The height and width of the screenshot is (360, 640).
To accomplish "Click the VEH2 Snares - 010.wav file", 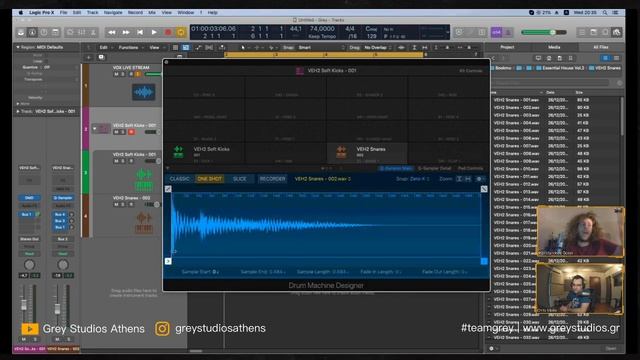I will click(x=516, y=169).
